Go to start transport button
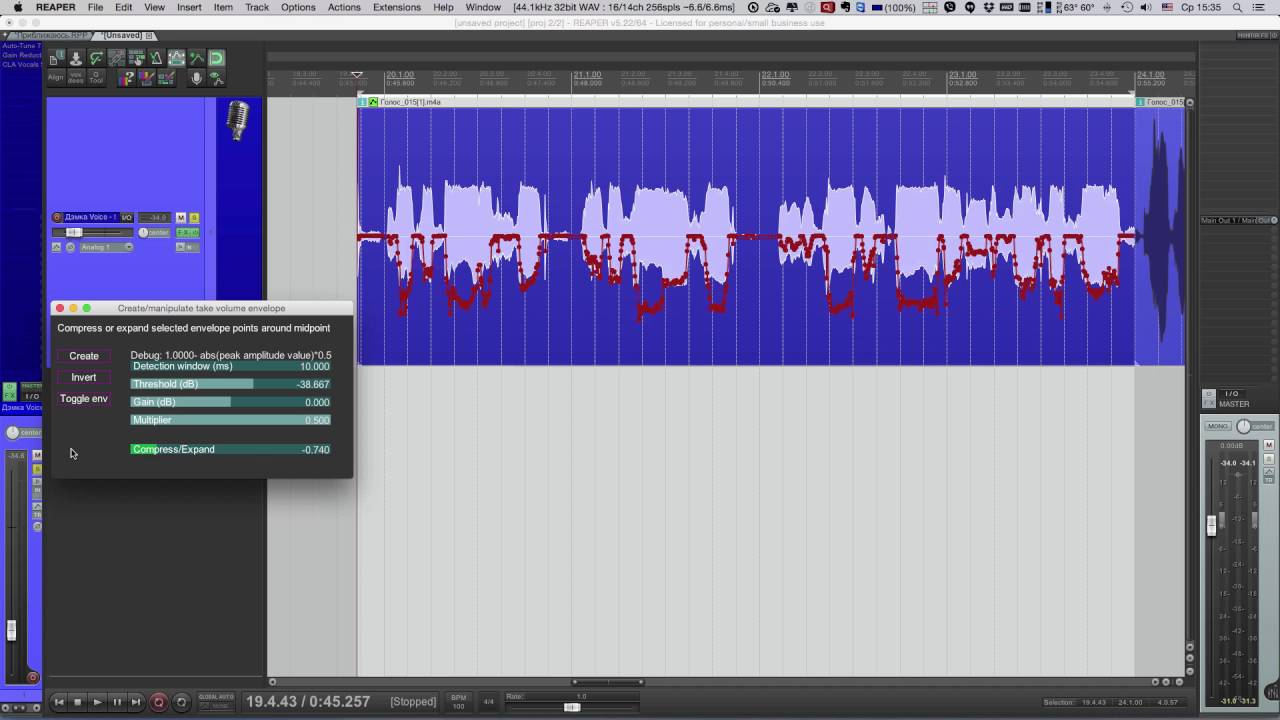The height and width of the screenshot is (720, 1280). [58, 702]
